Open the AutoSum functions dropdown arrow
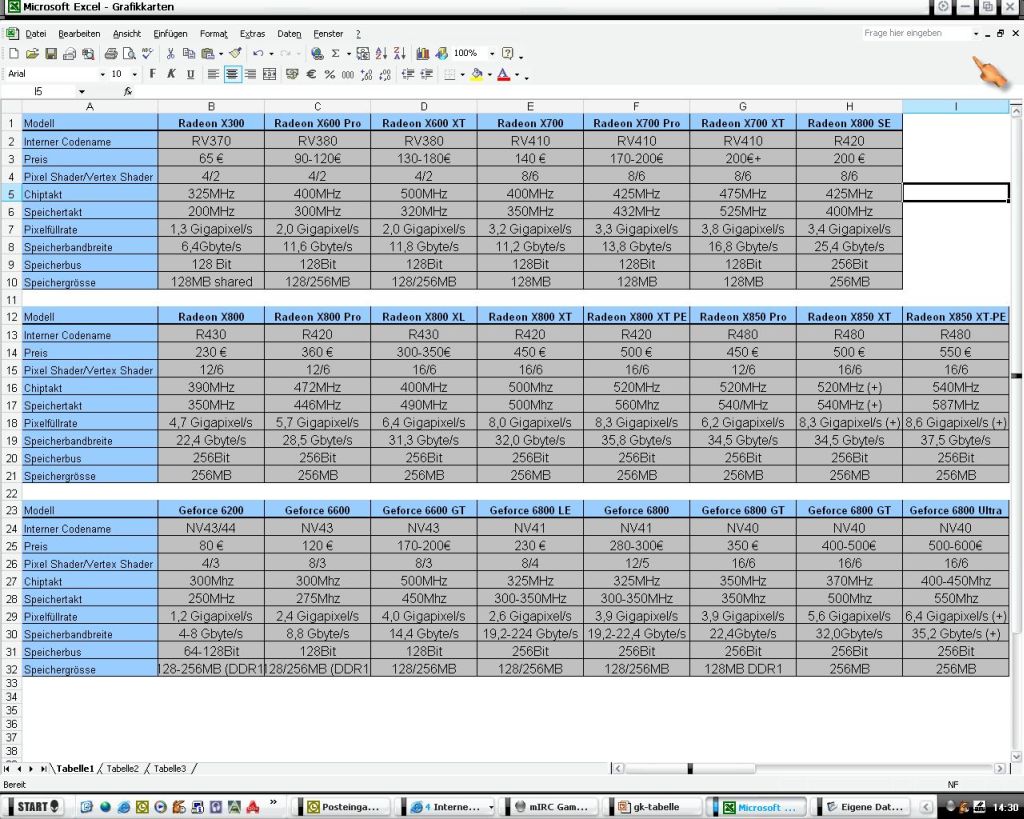Image resolution: width=1024 pixels, height=819 pixels. click(349, 54)
